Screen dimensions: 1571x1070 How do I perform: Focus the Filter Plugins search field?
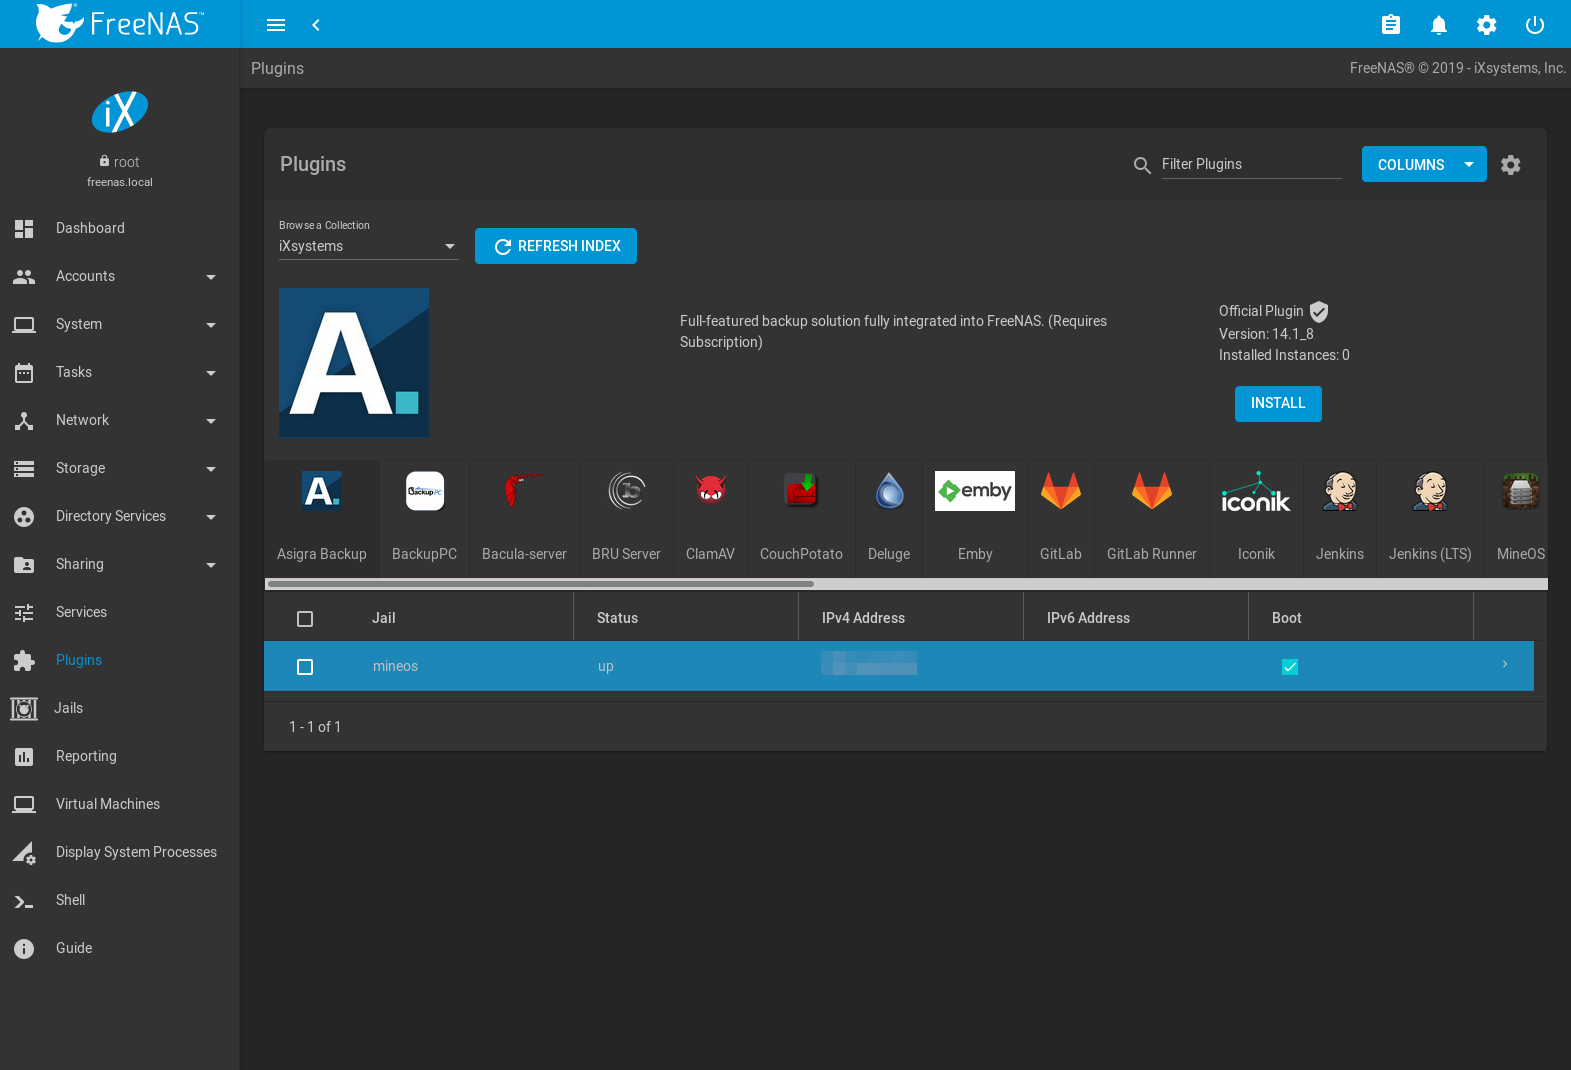click(x=1251, y=164)
